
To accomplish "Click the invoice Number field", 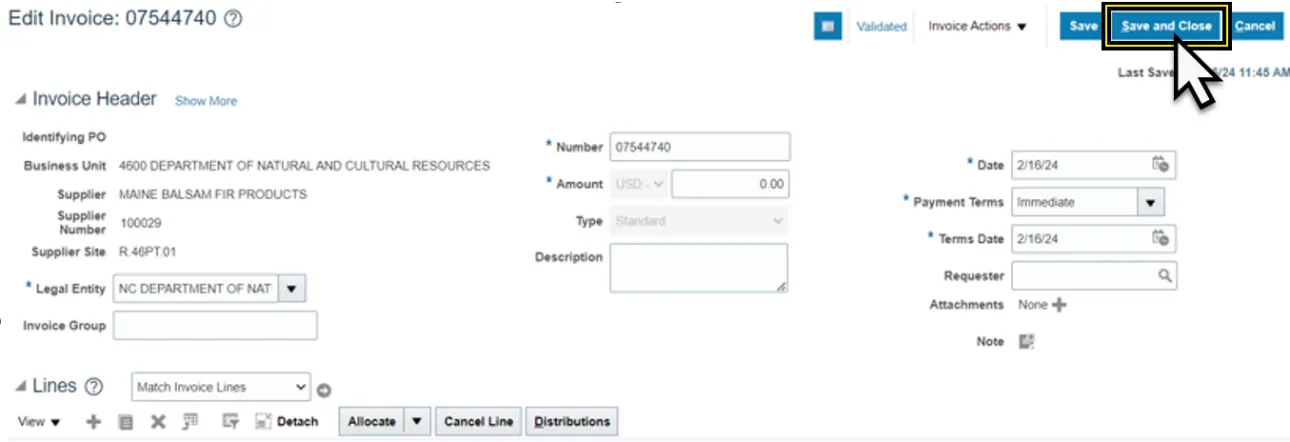I will (x=699, y=147).
